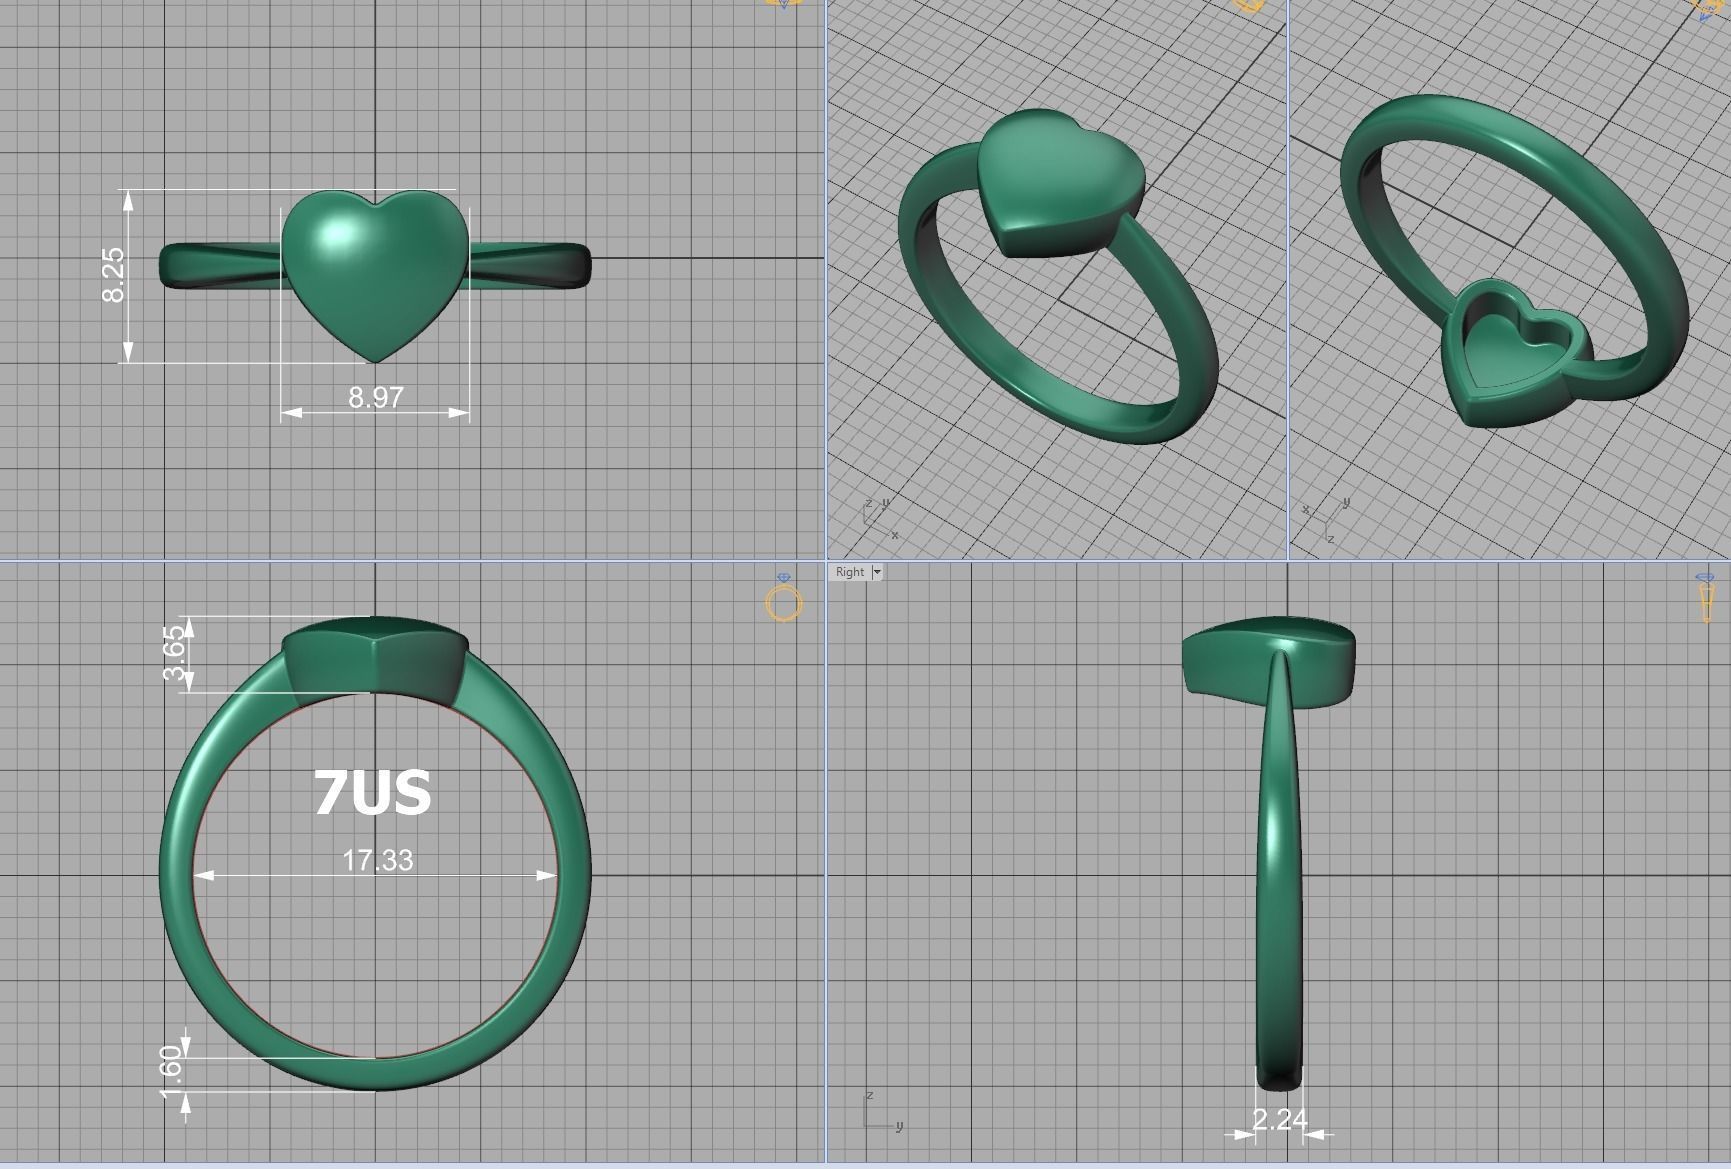Viewport: 1731px width, 1169px height.
Task: Click the Right viewport title label
Action: click(x=850, y=572)
